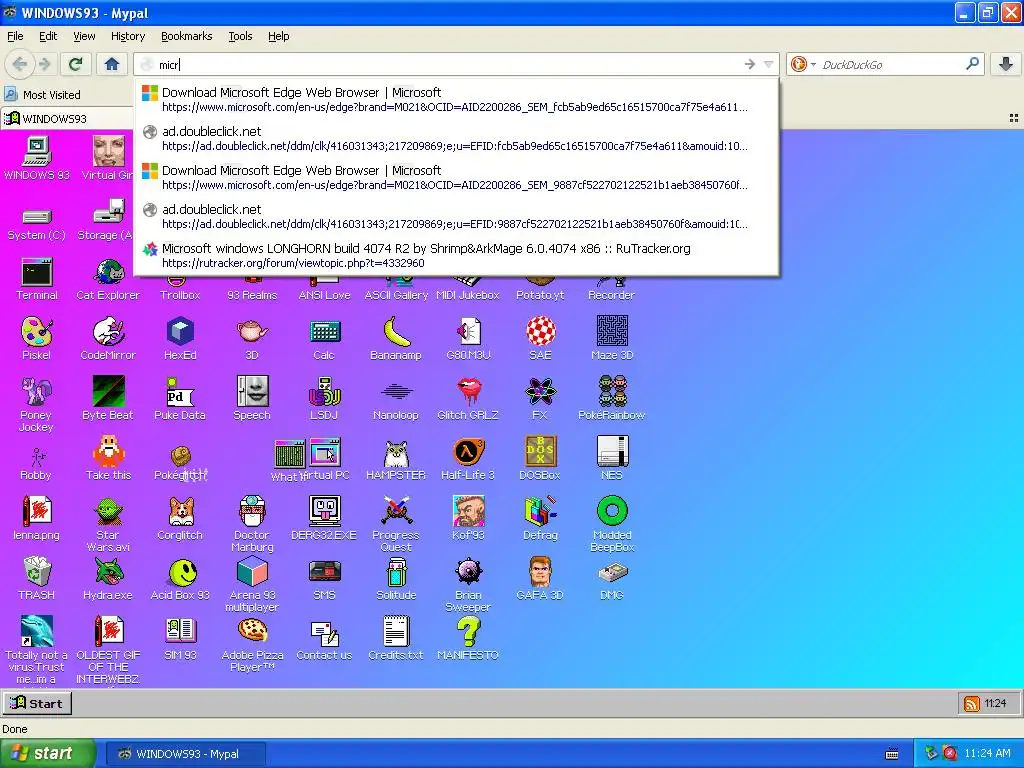Open the 3D teapot icon
This screenshot has width=1024, height=768.
252,339
